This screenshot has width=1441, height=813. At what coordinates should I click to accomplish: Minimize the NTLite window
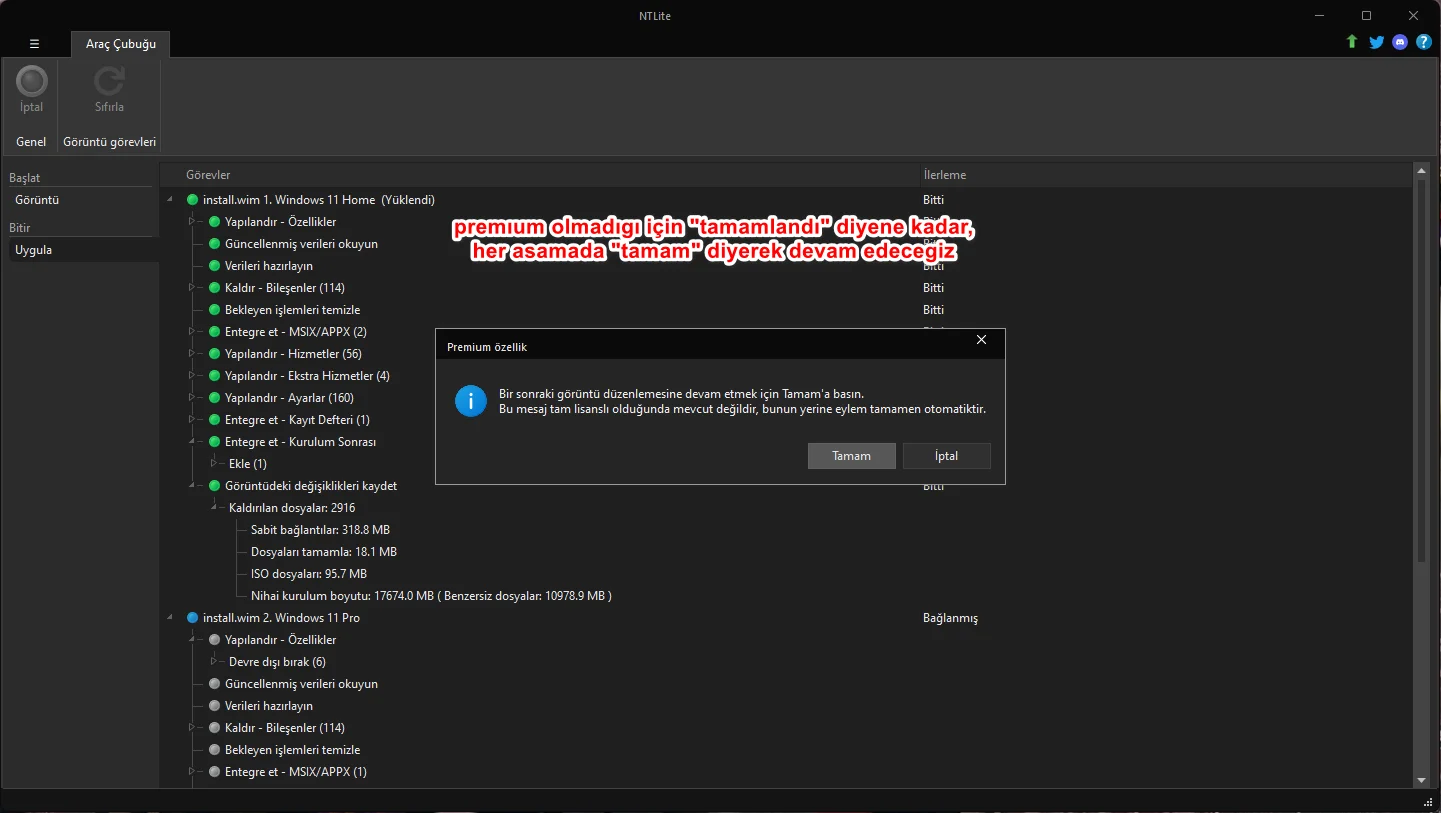coord(1322,15)
